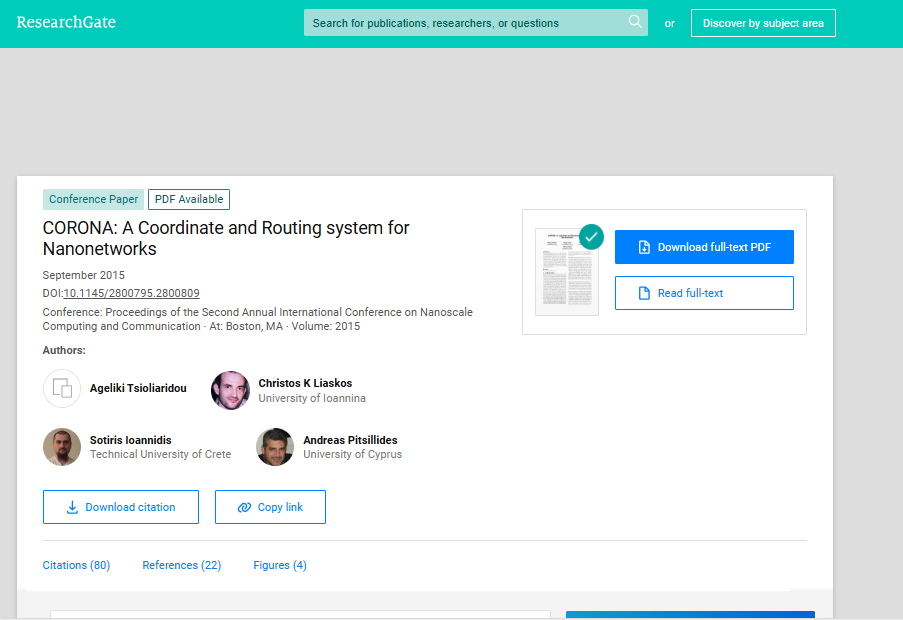The image size is (903, 620).
Task: Click the September 2015 date text
Action: click(84, 275)
